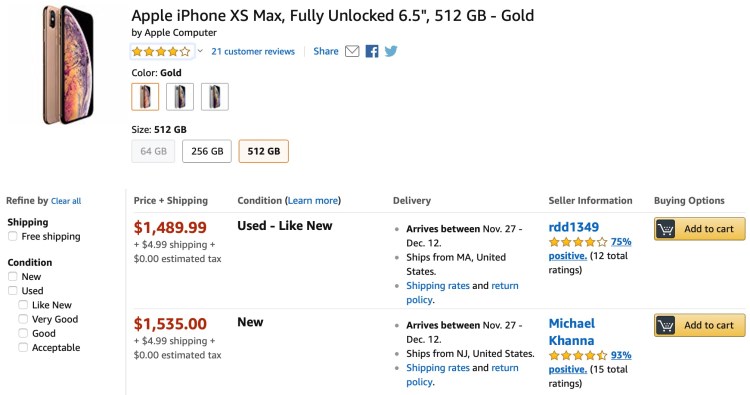Open the 21 customer reviews link

253,51
